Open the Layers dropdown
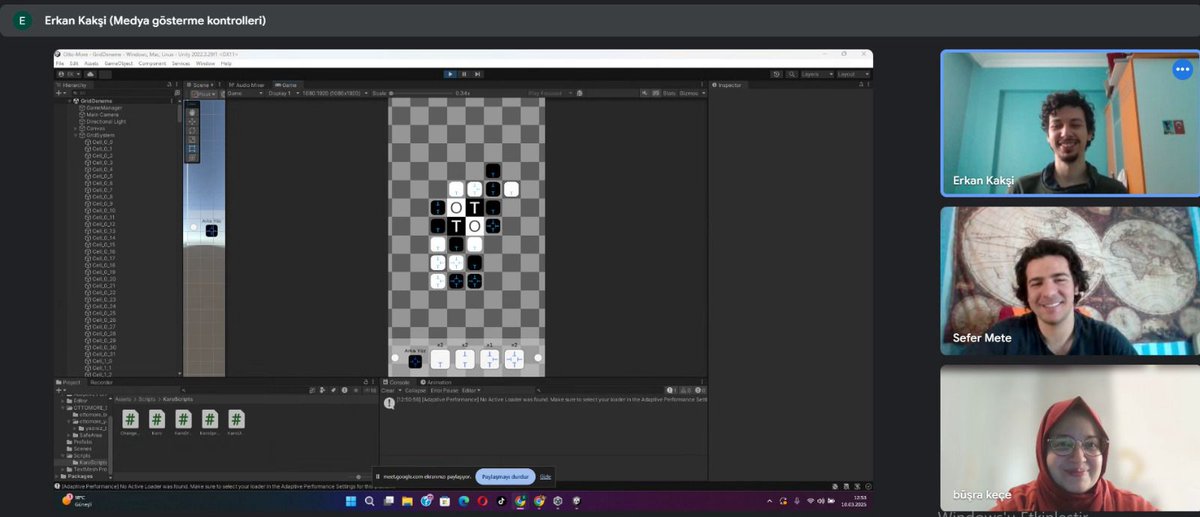1200x517 pixels. tap(815, 74)
